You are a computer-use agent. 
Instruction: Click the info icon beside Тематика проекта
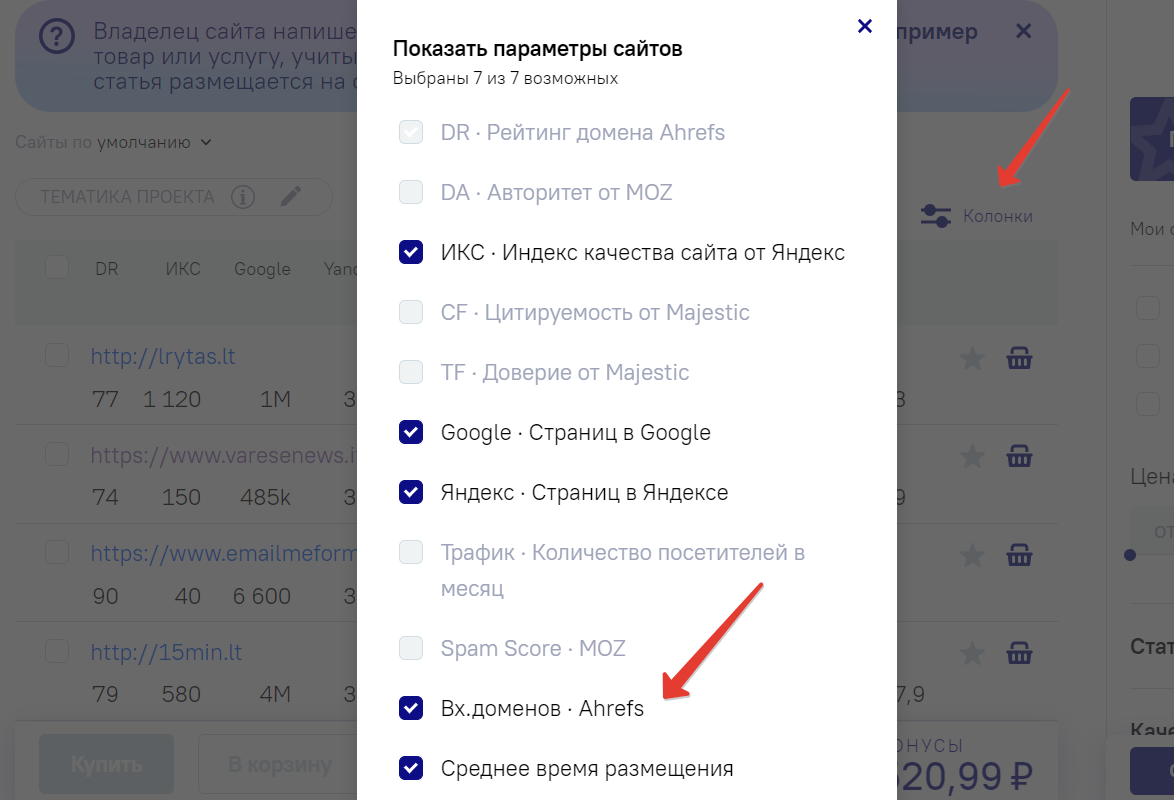pos(243,197)
